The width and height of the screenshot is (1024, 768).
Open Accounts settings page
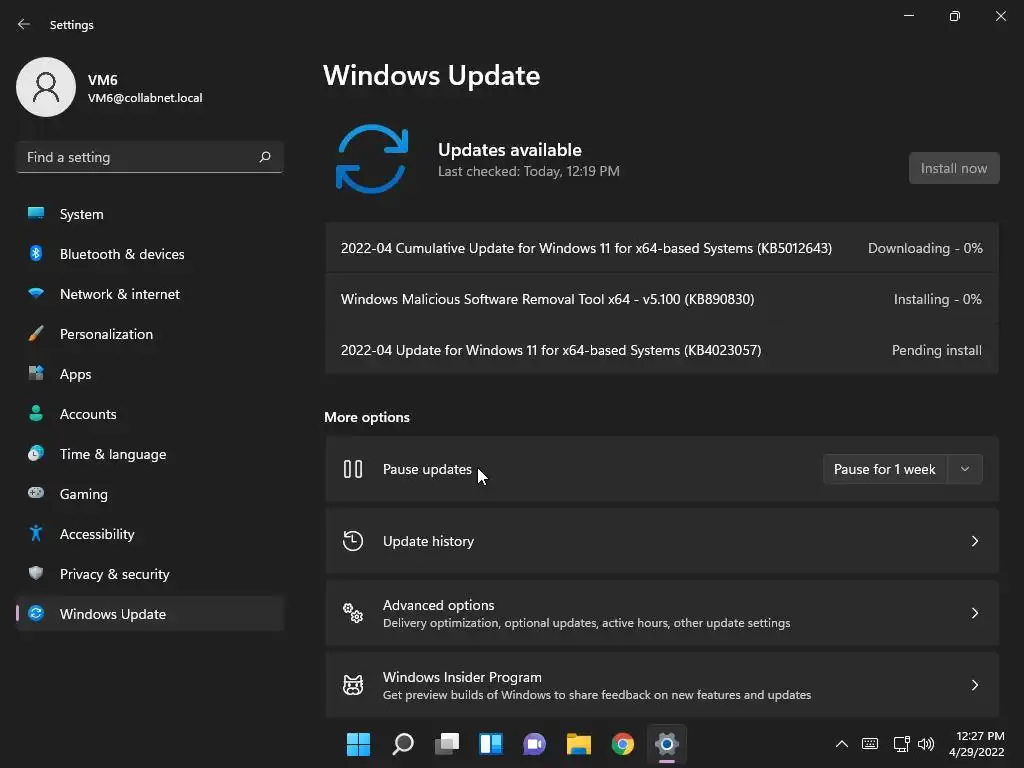click(x=150, y=414)
